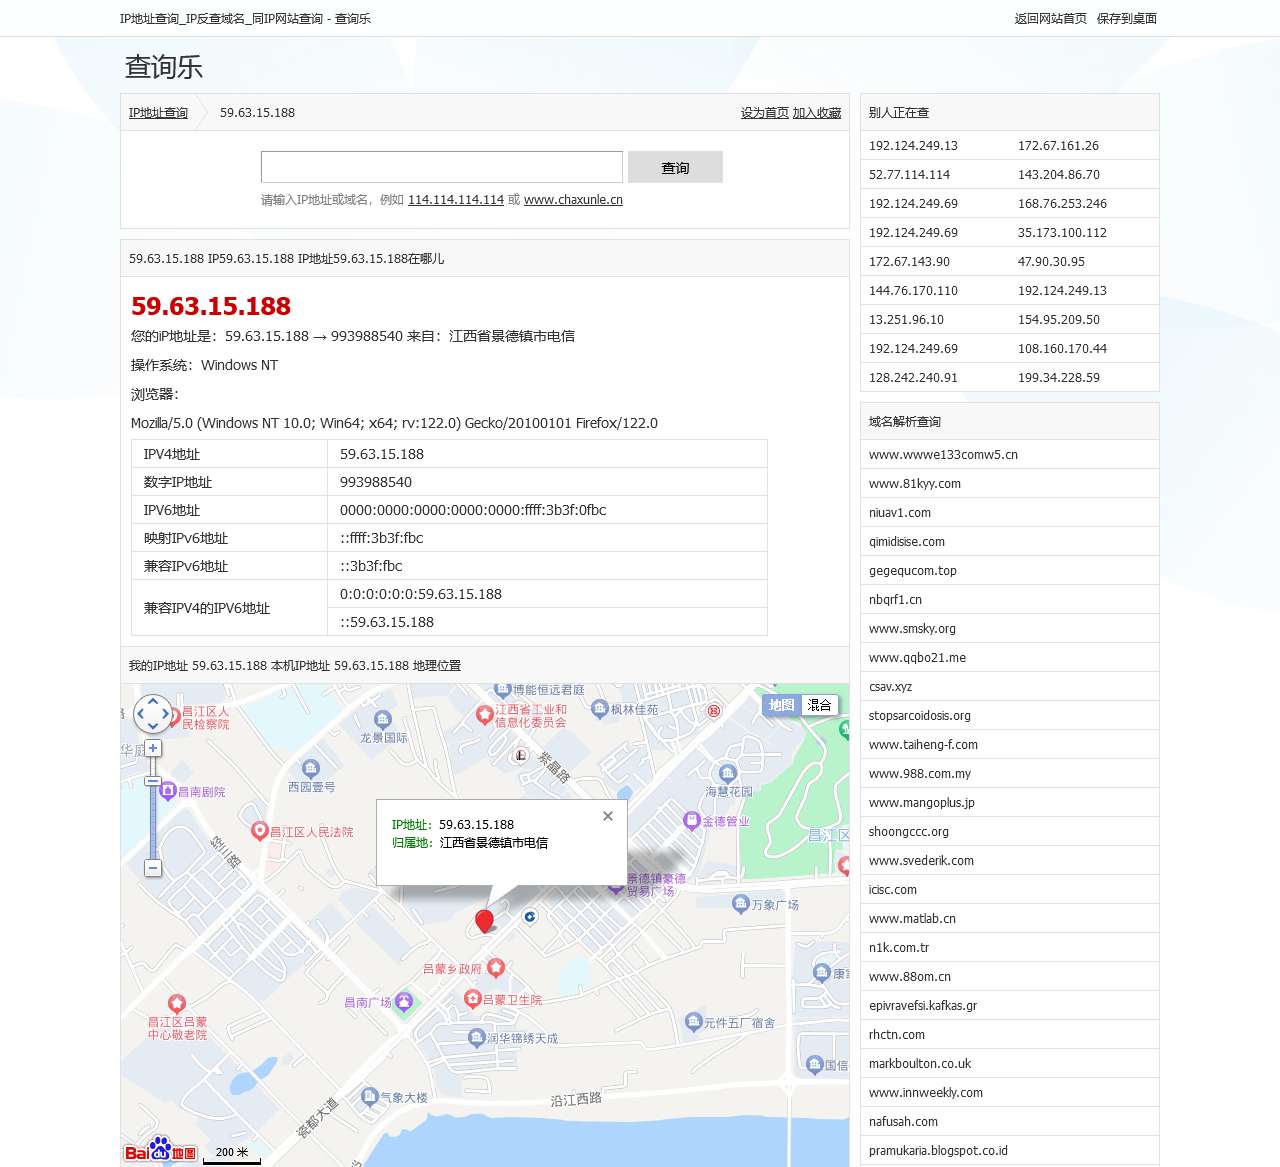1280x1167 pixels.
Task: Open the IP地址查询 breadcrumb link
Action: pos(157,113)
